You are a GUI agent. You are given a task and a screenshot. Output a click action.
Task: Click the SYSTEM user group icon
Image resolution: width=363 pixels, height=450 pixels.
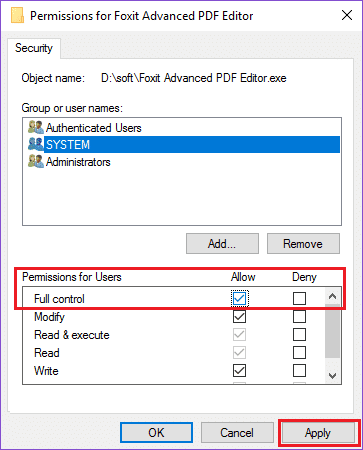point(36,144)
